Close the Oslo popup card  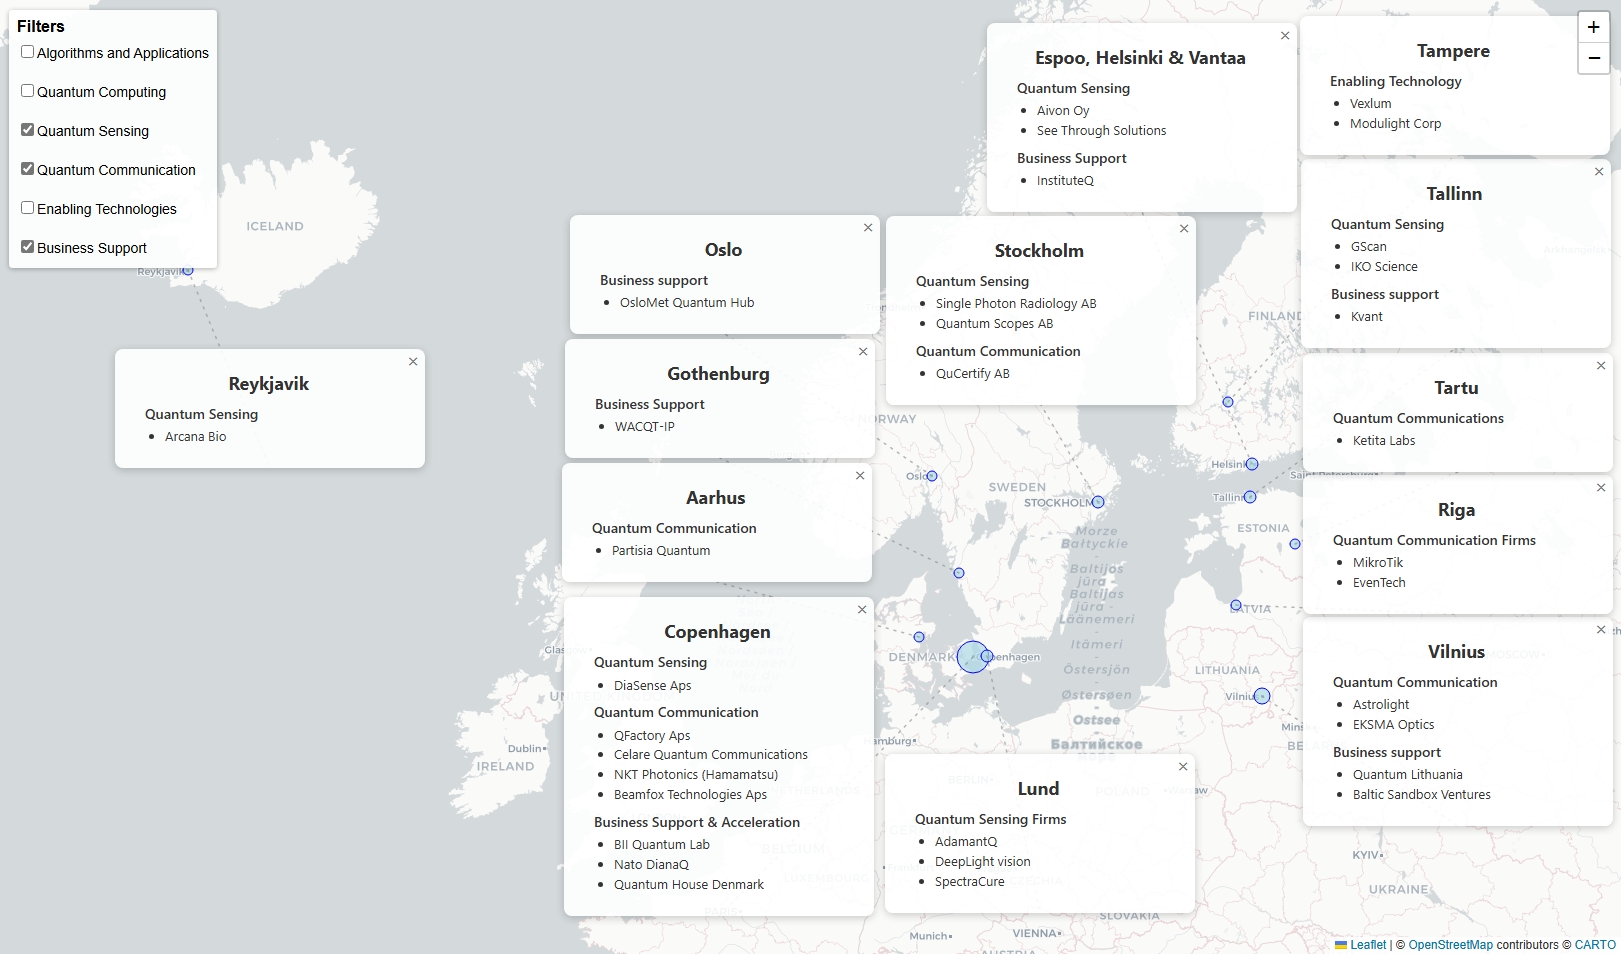[868, 228]
